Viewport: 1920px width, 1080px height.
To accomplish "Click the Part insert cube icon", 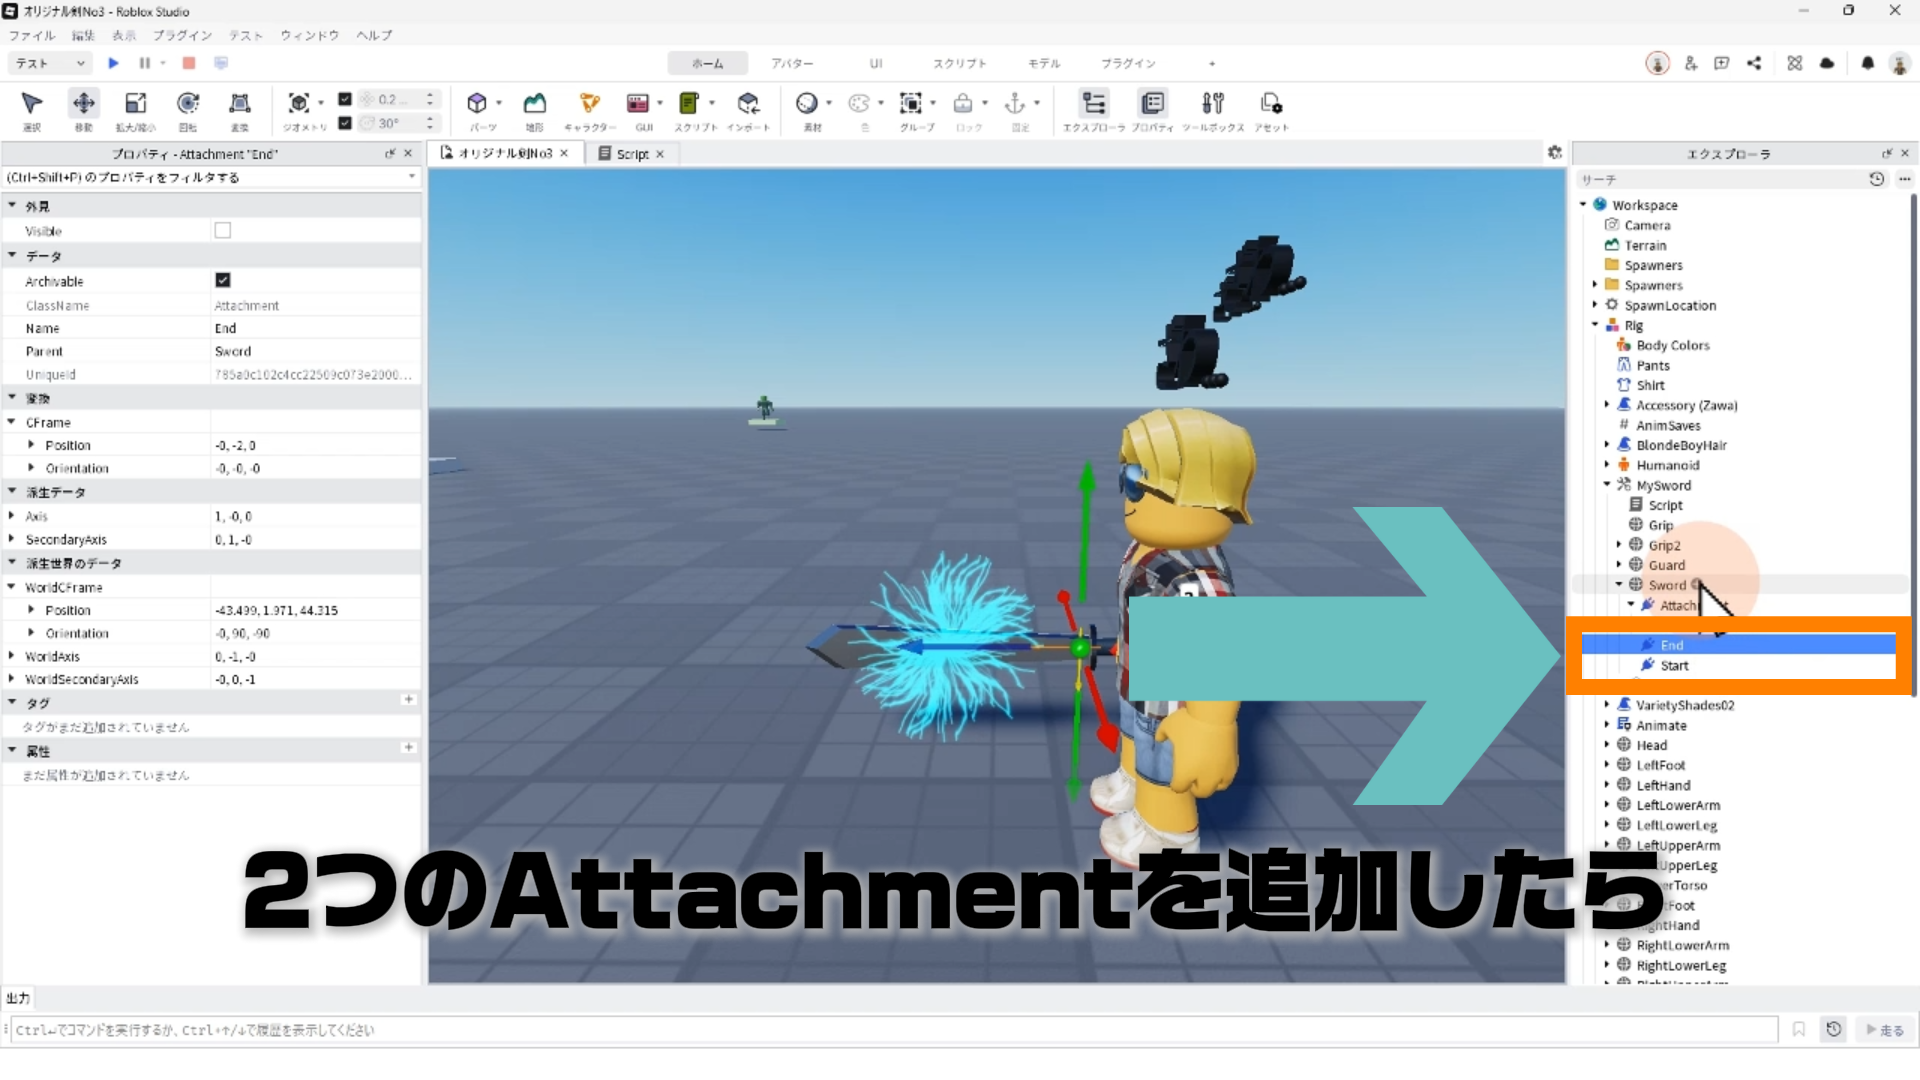I will point(477,104).
